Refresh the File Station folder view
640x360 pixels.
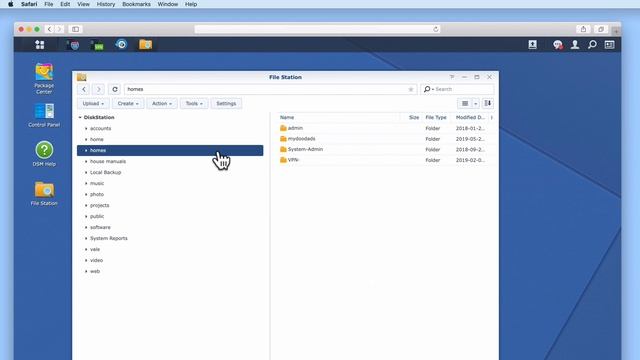point(115,89)
